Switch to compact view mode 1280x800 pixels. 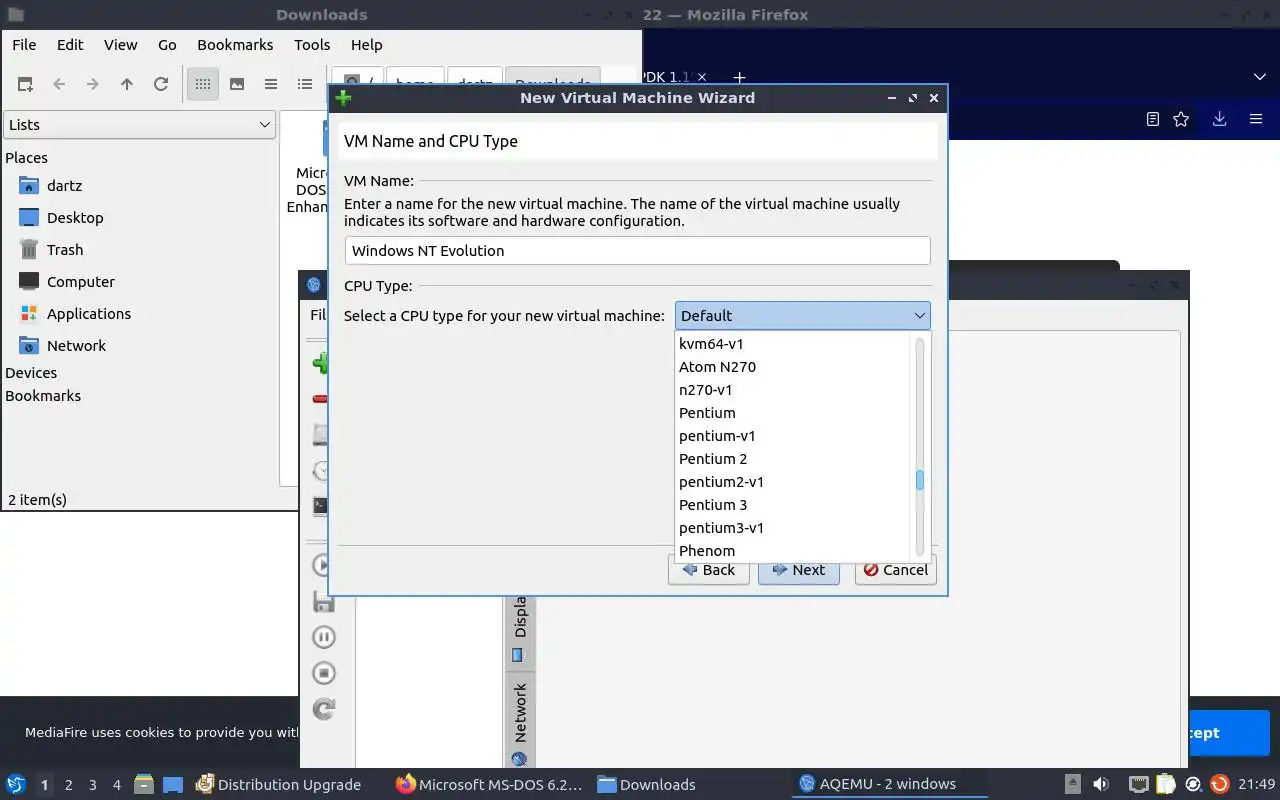271,84
